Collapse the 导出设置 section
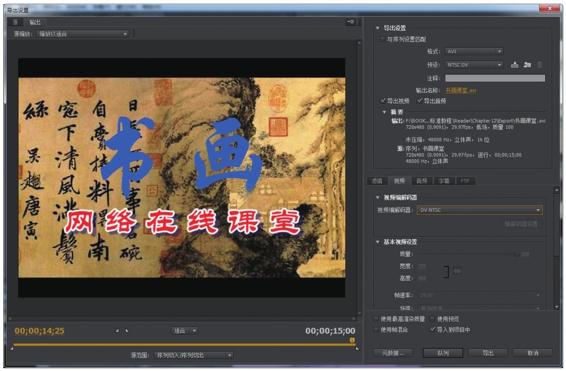 378,28
